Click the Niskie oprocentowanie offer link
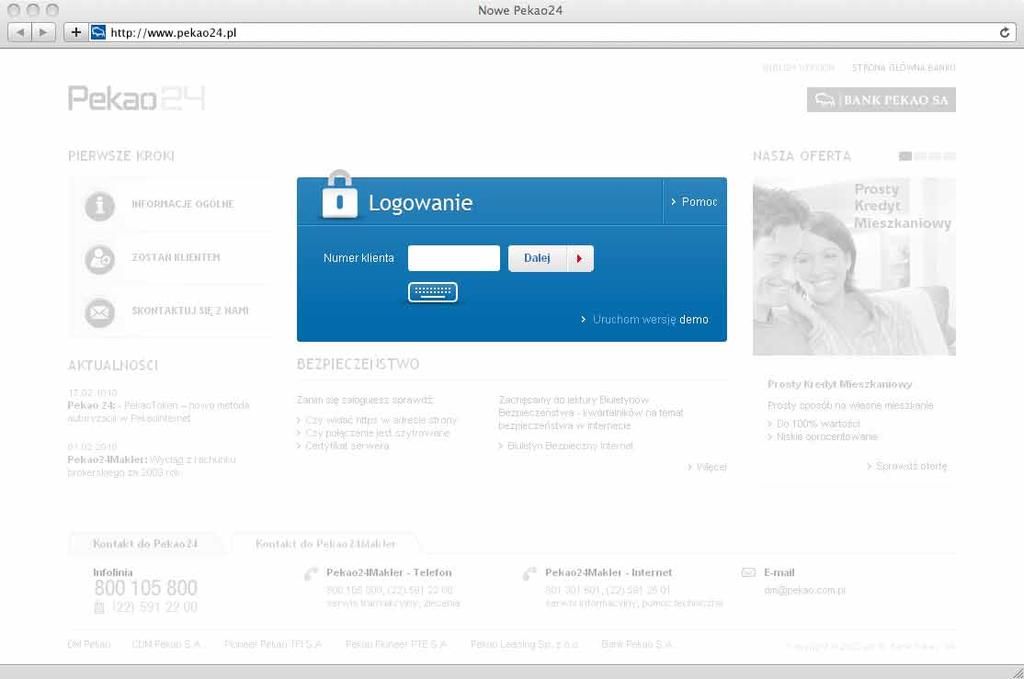 coord(822,437)
